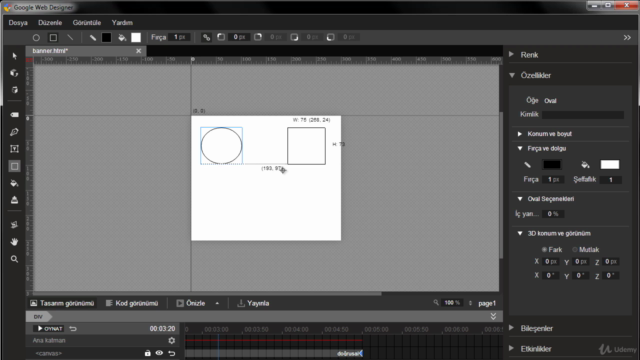640x360 pixels.
Task: Select the Tag tool
Action: point(14,115)
